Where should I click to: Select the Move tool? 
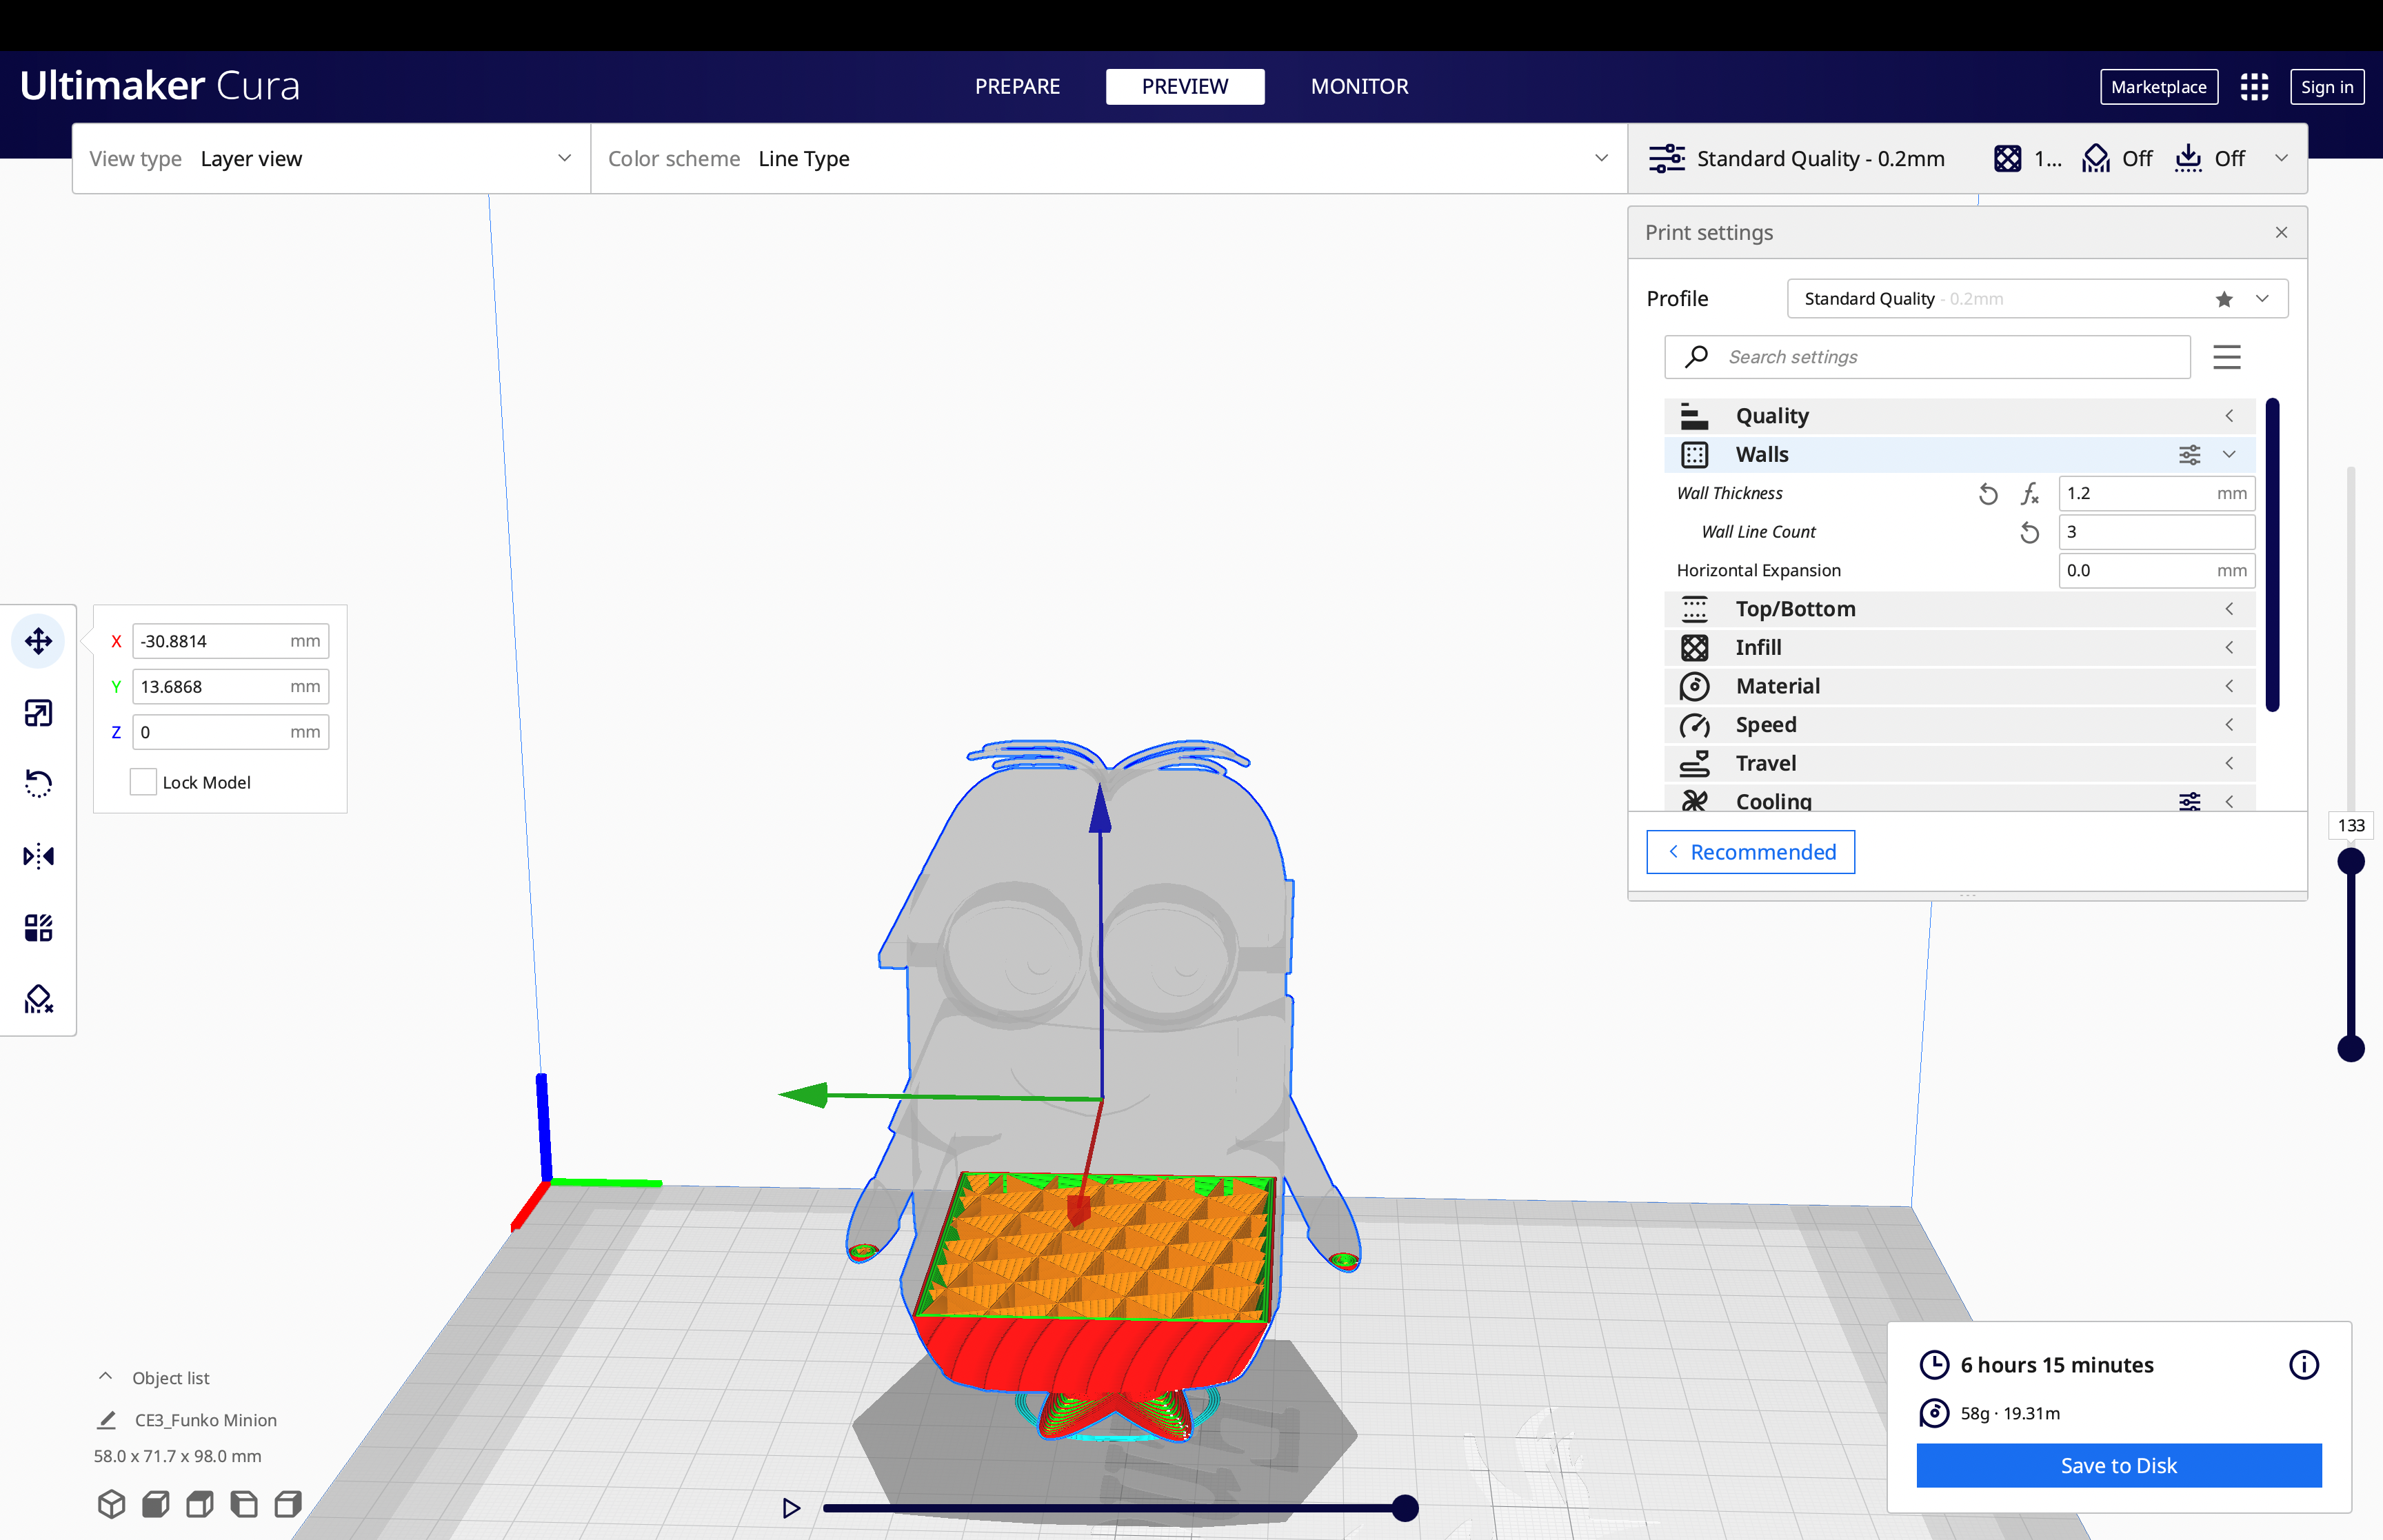(38, 641)
